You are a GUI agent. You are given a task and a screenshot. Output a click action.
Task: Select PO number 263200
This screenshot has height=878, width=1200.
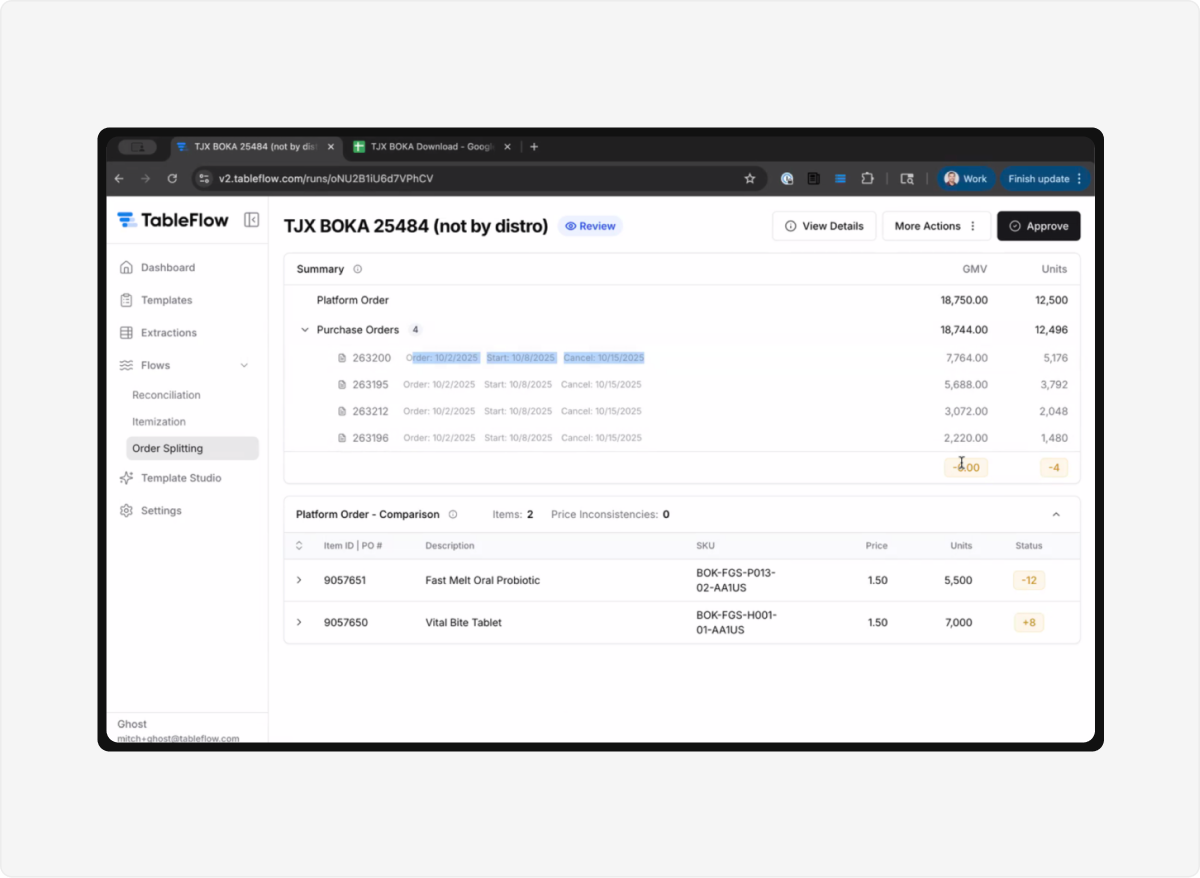coord(371,358)
